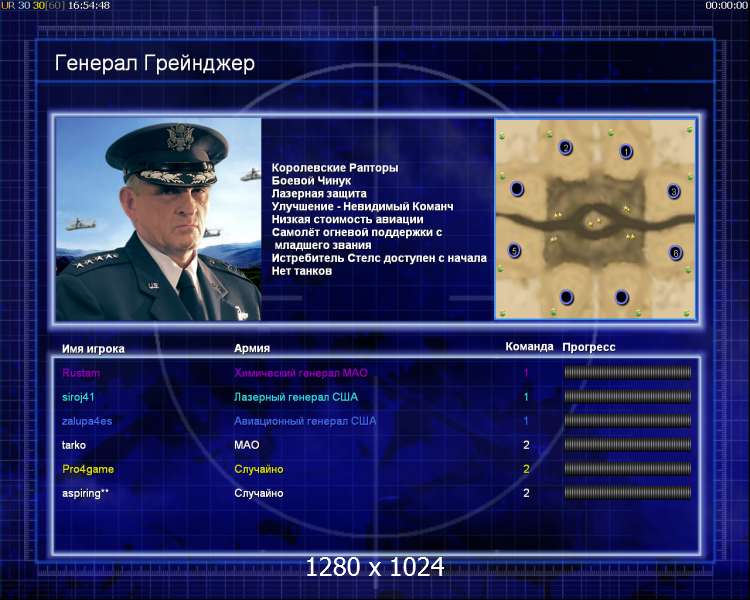Click the 00:00:00 timer at top right
This screenshot has height=600, width=750.
(x=726, y=5)
